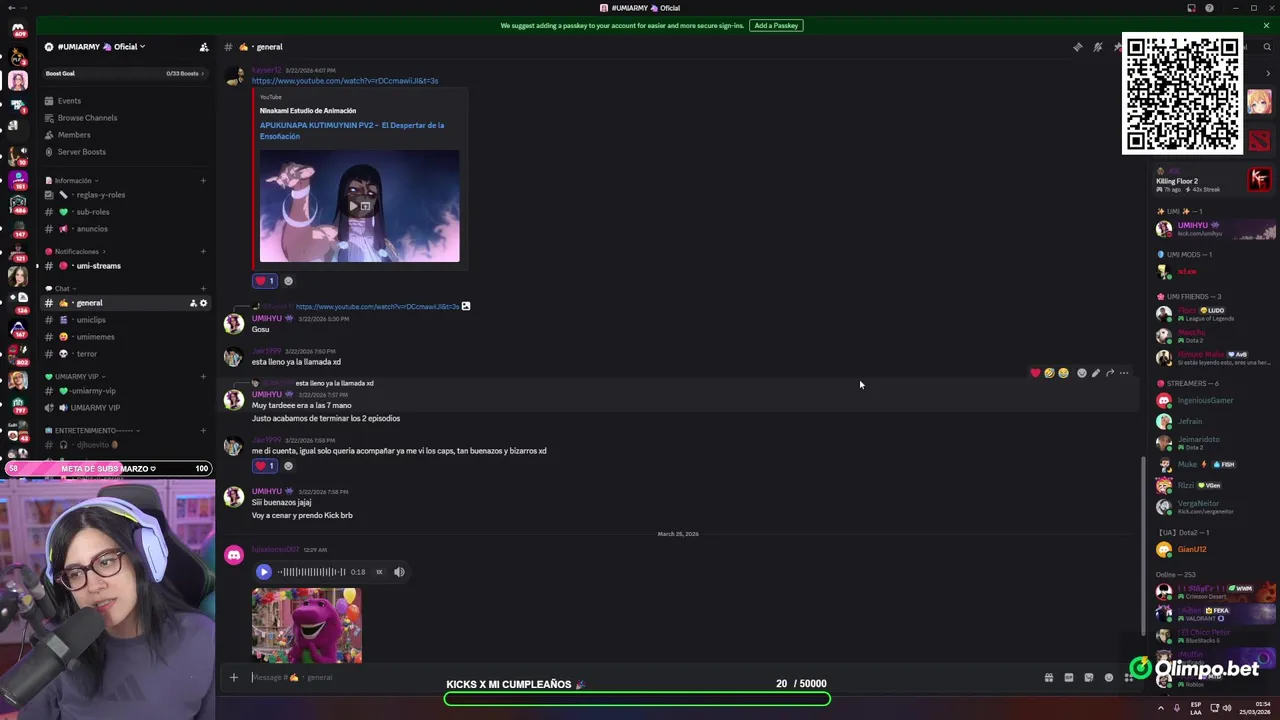Open More options on hovered message
This screenshot has height=720, width=1280.
pos(1124,373)
